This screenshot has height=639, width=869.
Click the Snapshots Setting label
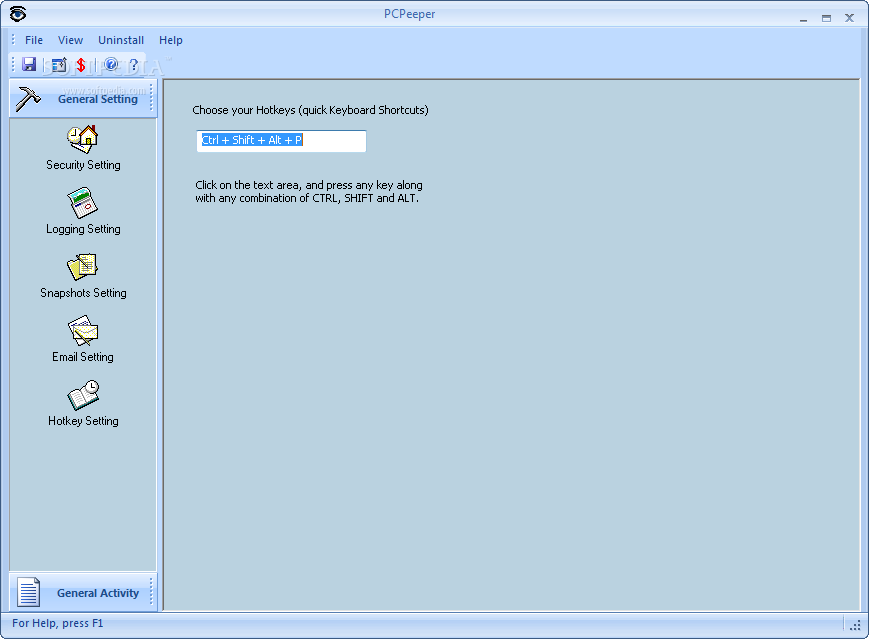83,293
